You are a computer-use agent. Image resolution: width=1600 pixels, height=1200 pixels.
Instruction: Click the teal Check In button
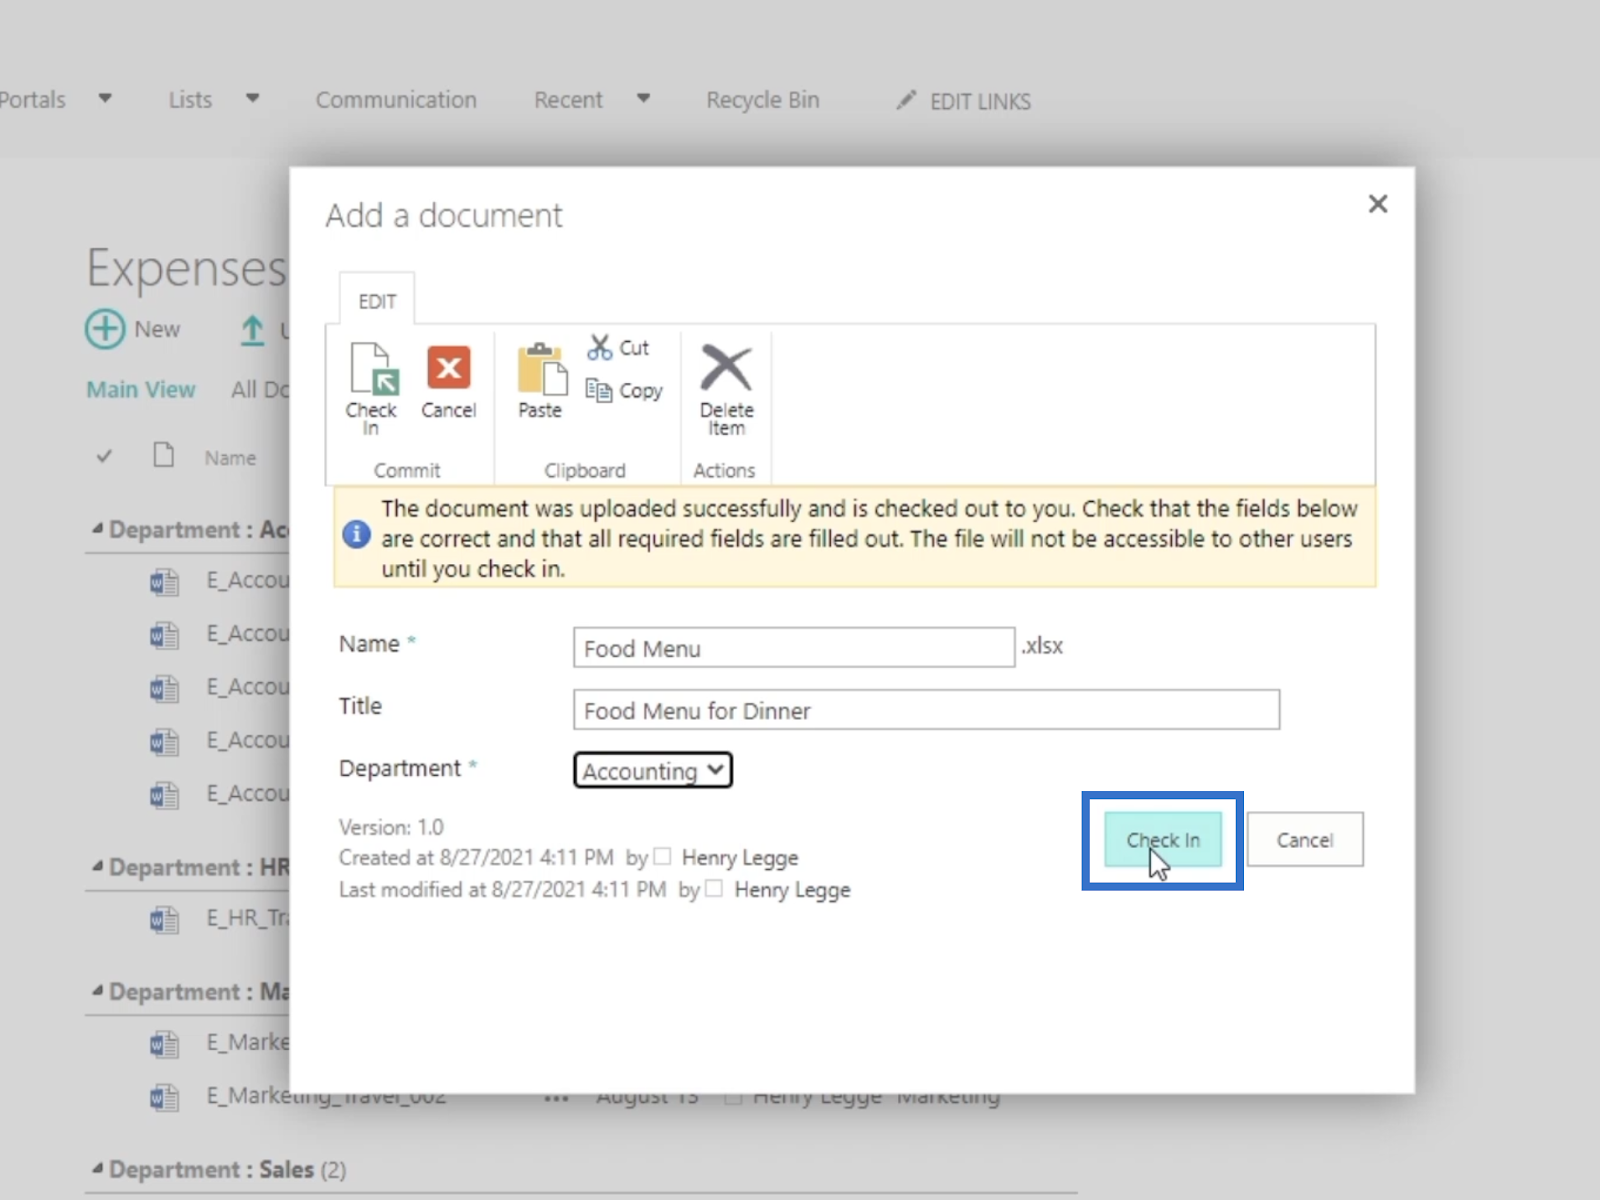pos(1163,840)
